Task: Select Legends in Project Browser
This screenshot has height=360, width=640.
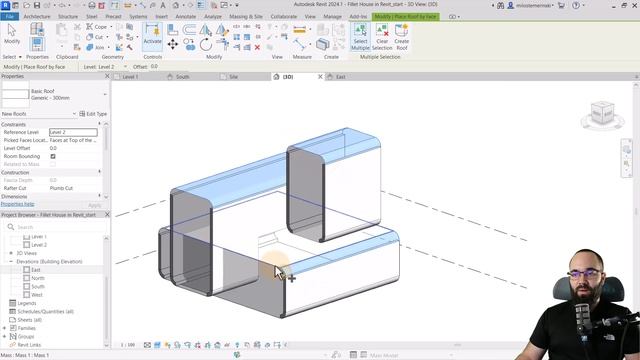Action: pos(27,303)
